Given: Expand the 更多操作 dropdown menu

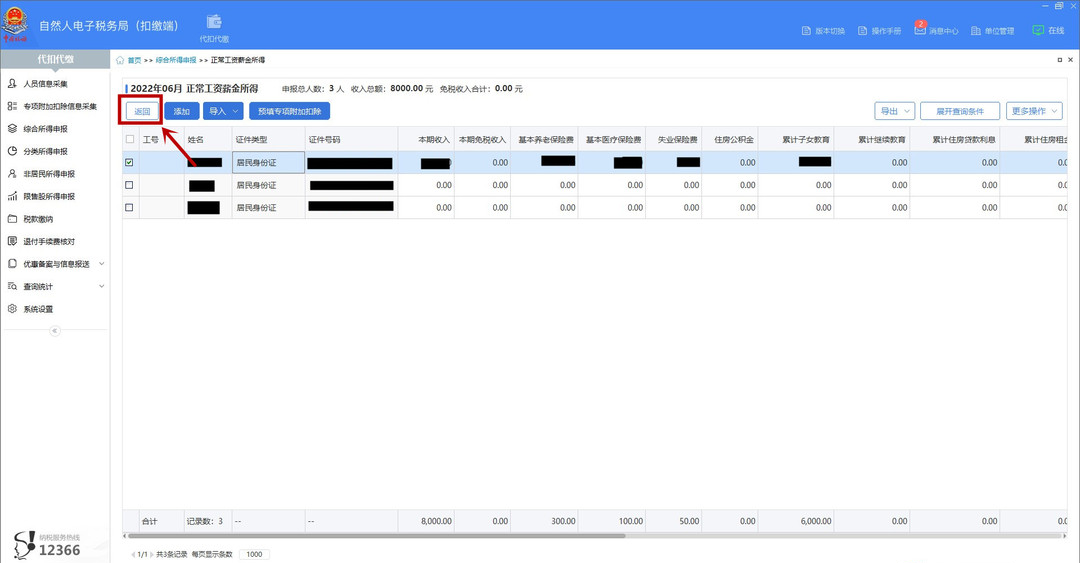Looking at the screenshot, I should point(1034,111).
